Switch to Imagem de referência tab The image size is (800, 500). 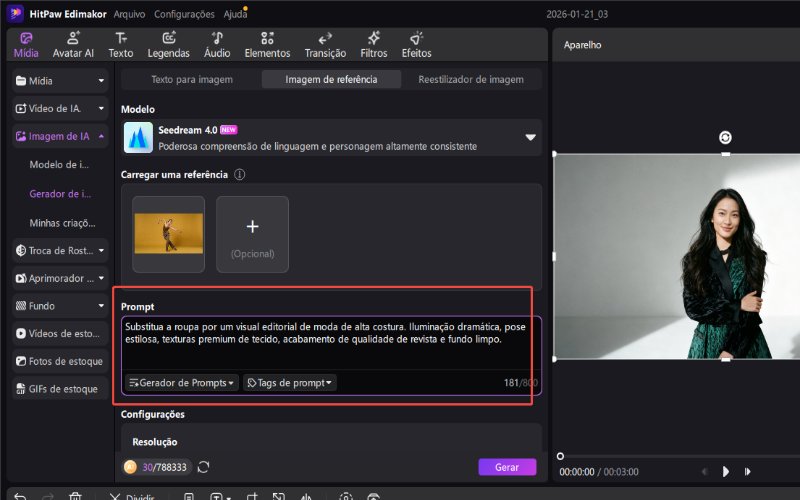[331, 80]
